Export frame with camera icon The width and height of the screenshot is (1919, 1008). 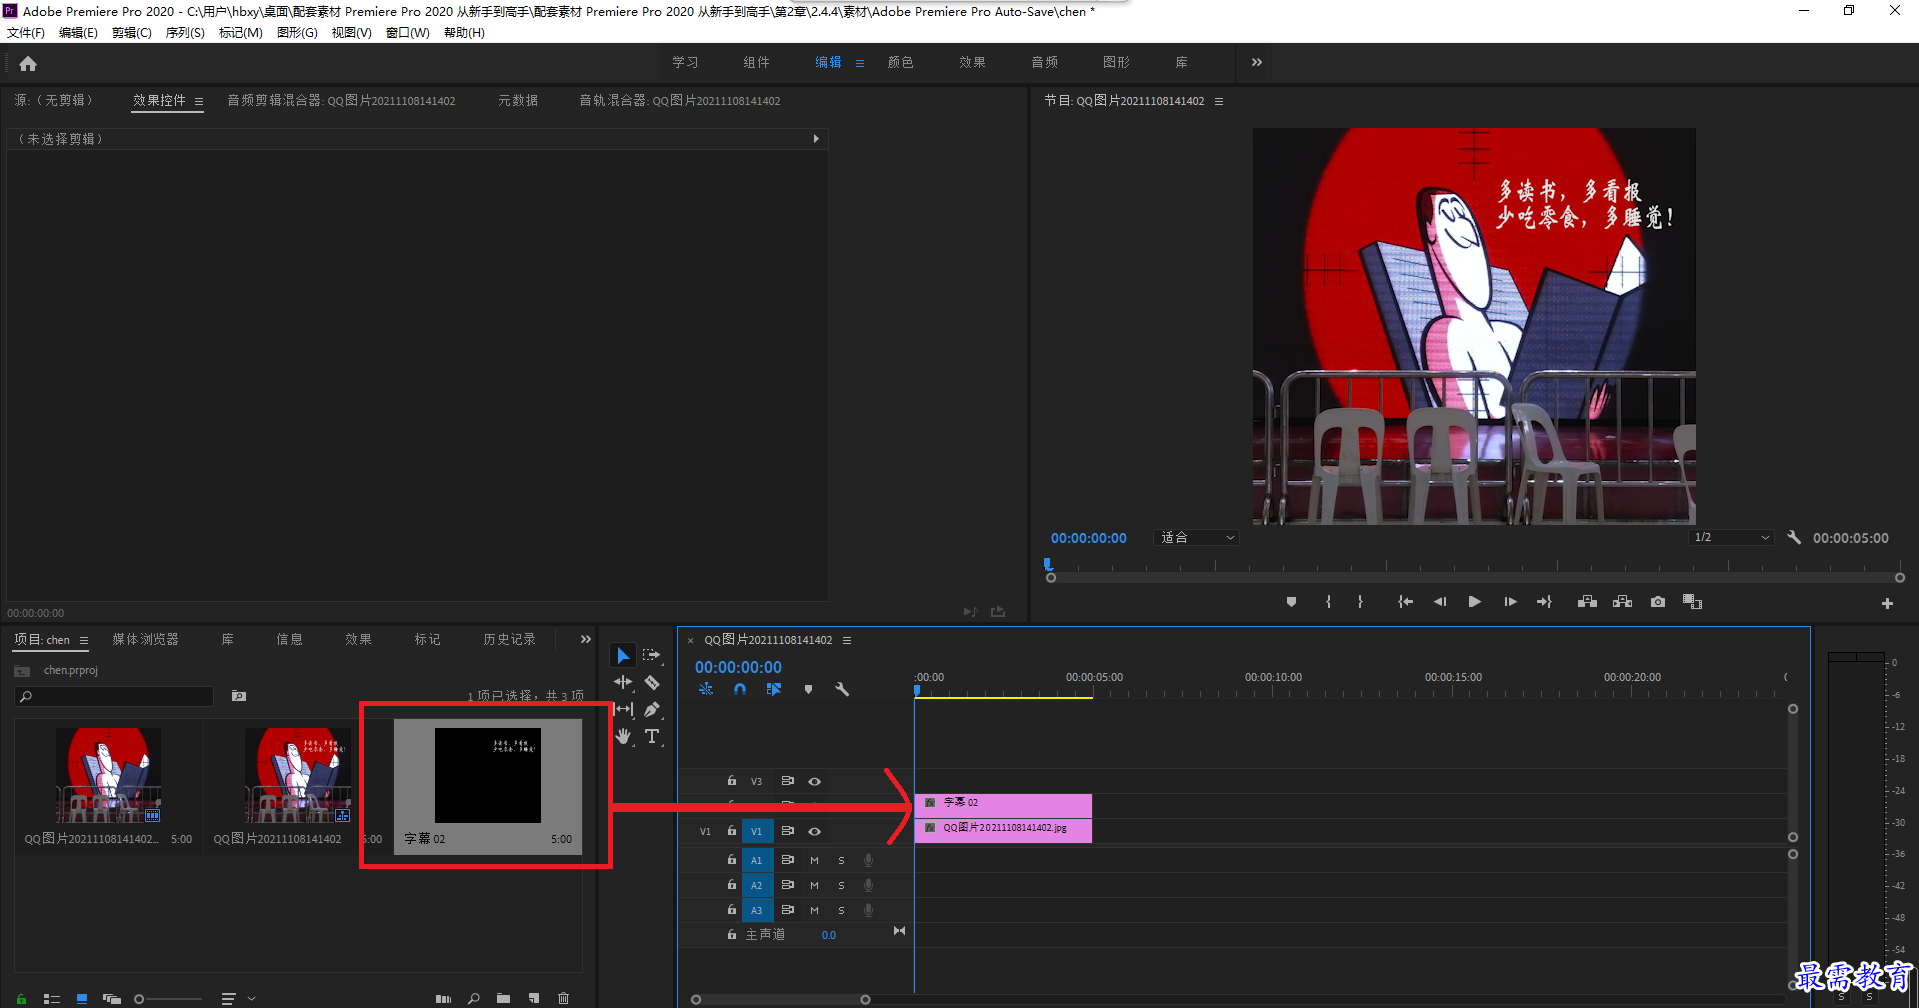click(1658, 602)
